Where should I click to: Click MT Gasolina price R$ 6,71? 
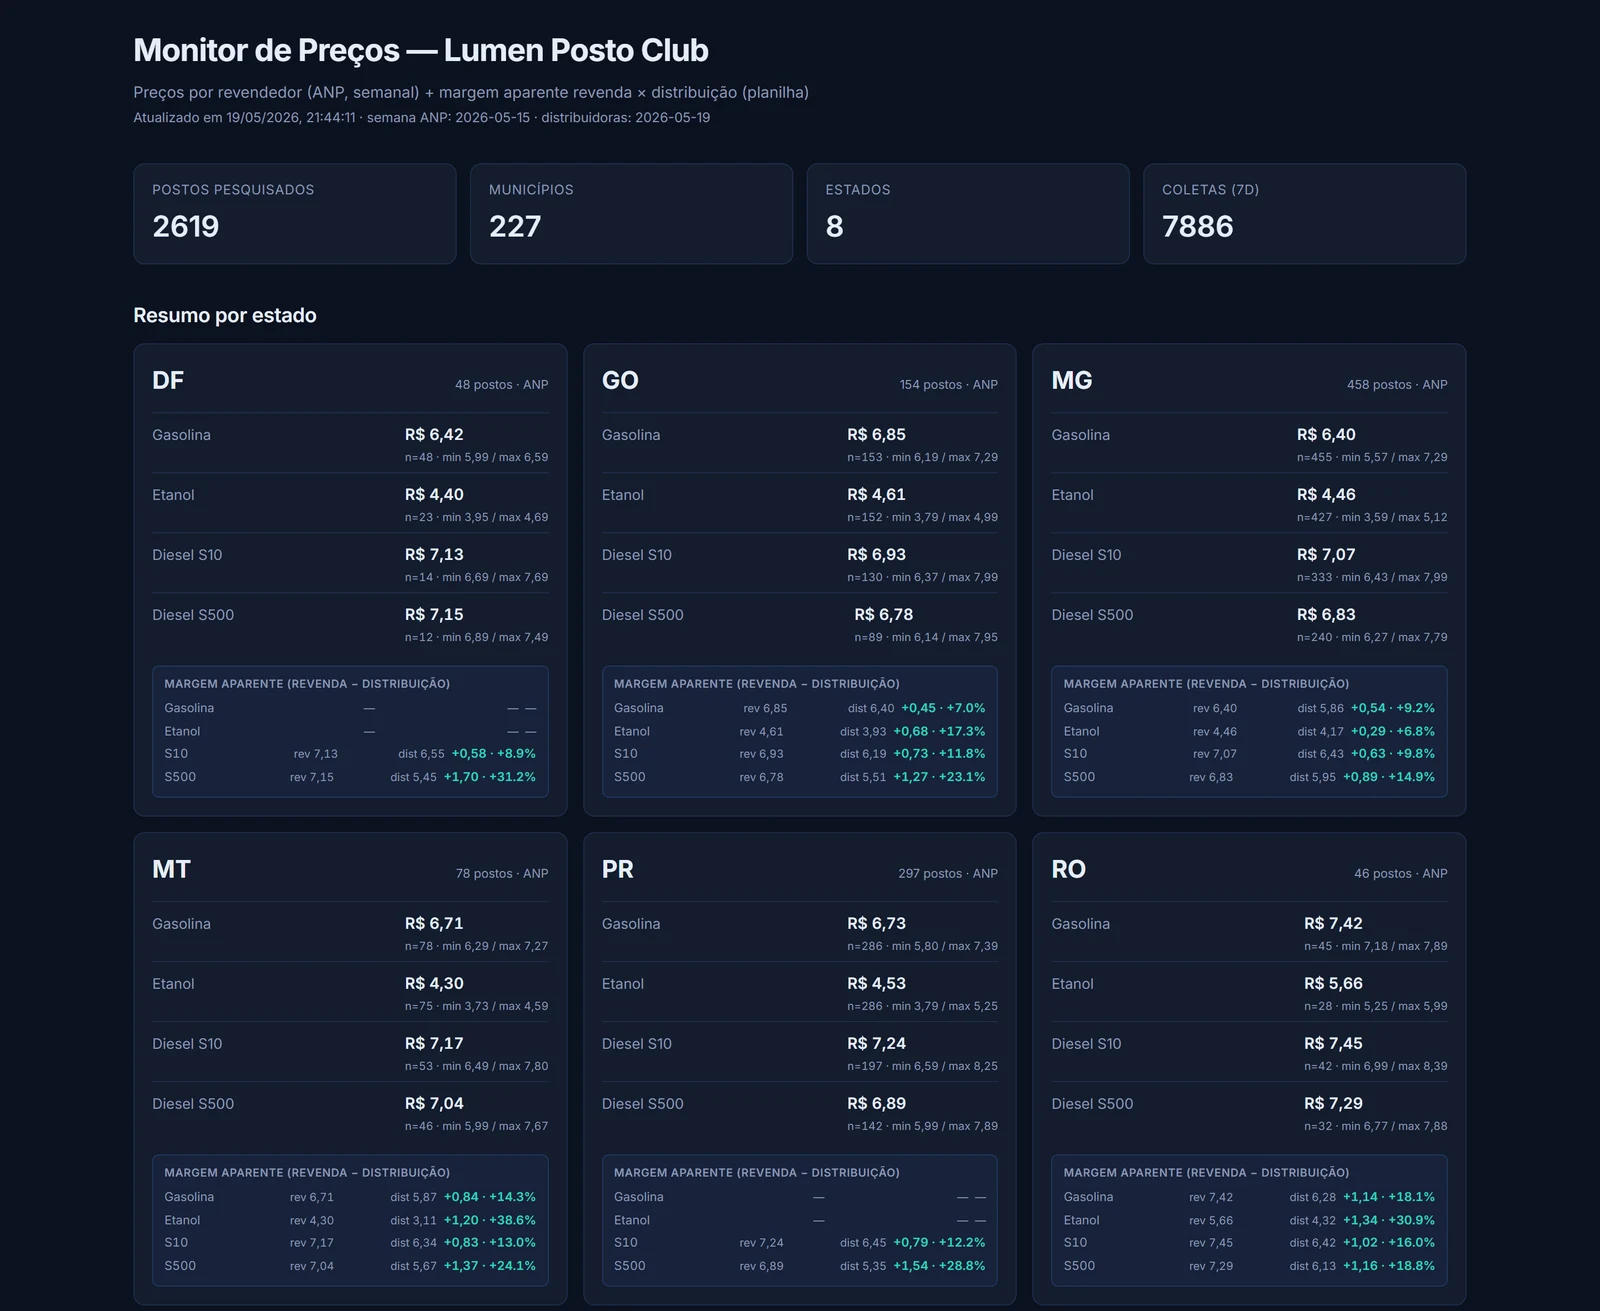(434, 923)
